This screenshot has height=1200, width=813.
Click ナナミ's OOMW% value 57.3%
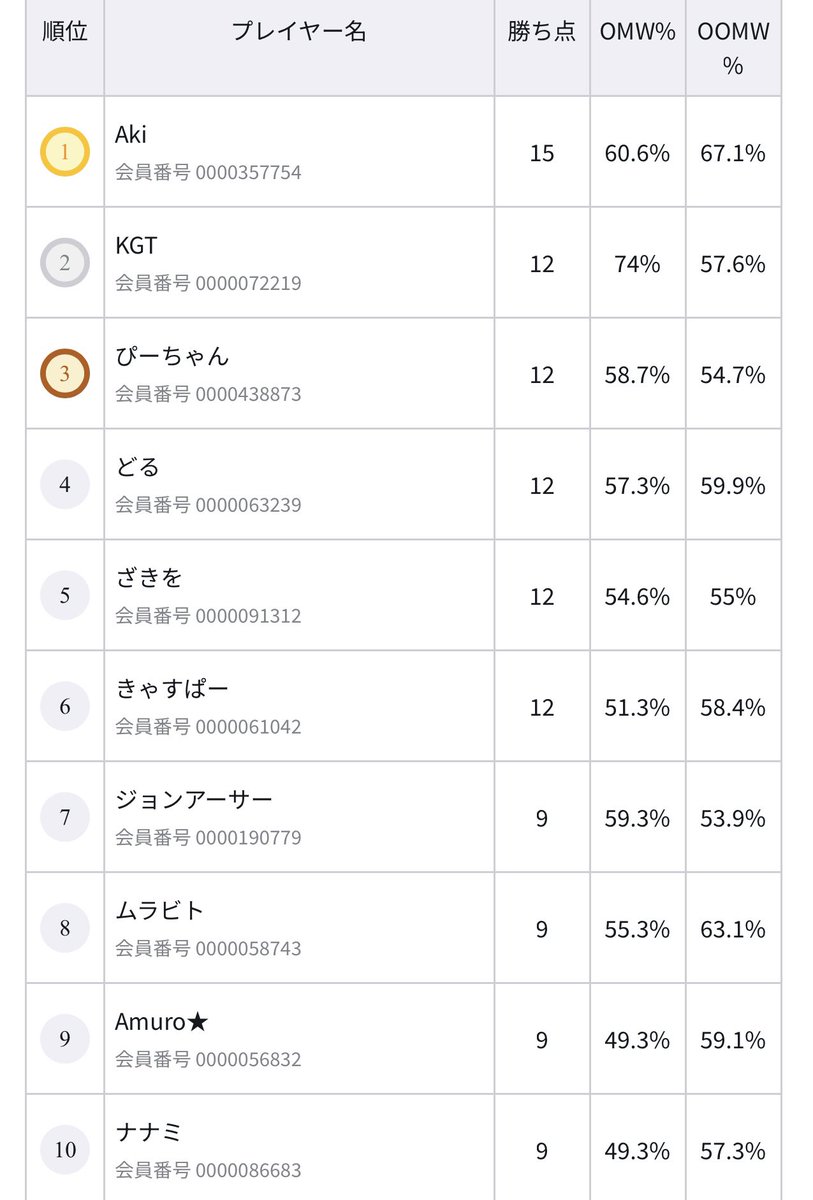point(733,1151)
